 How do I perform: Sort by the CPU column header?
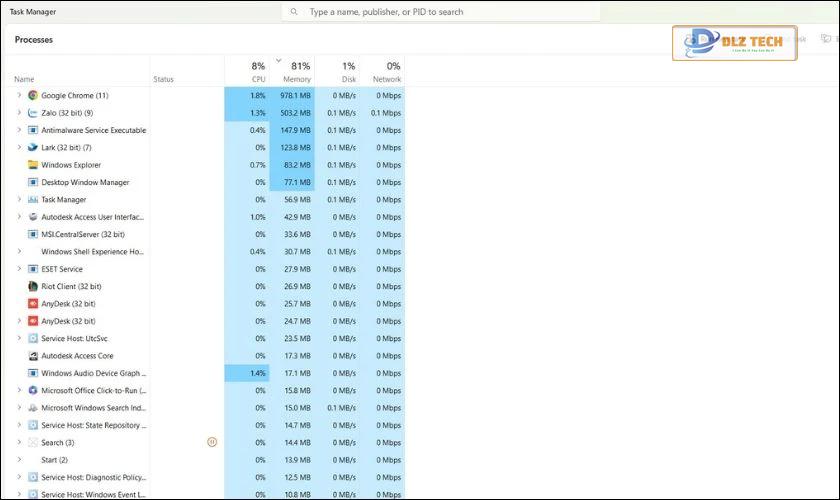point(247,71)
